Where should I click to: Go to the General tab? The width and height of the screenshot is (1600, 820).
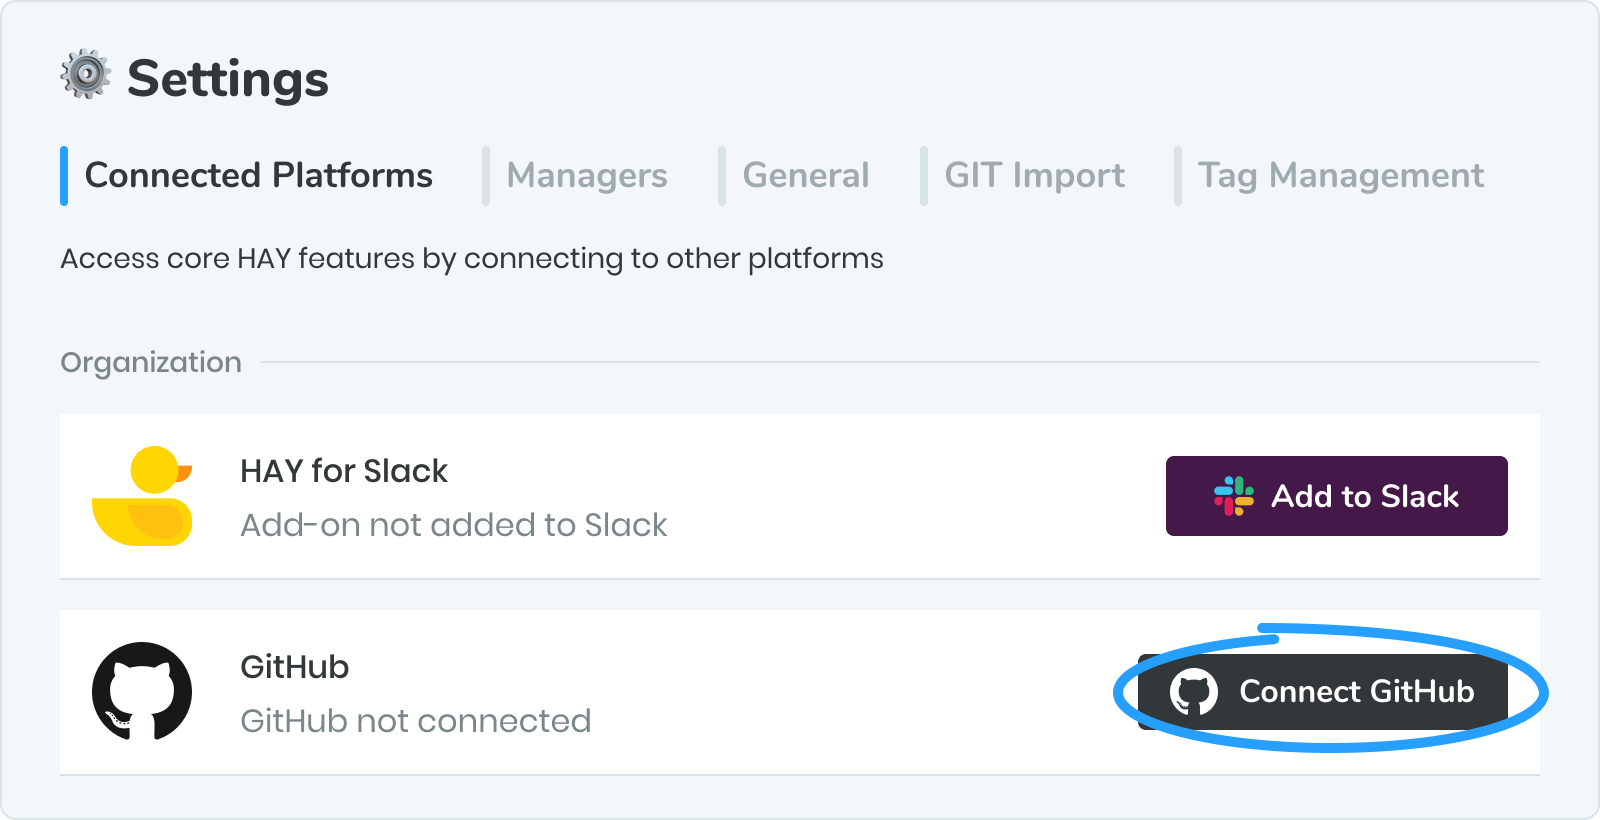click(806, 176)
